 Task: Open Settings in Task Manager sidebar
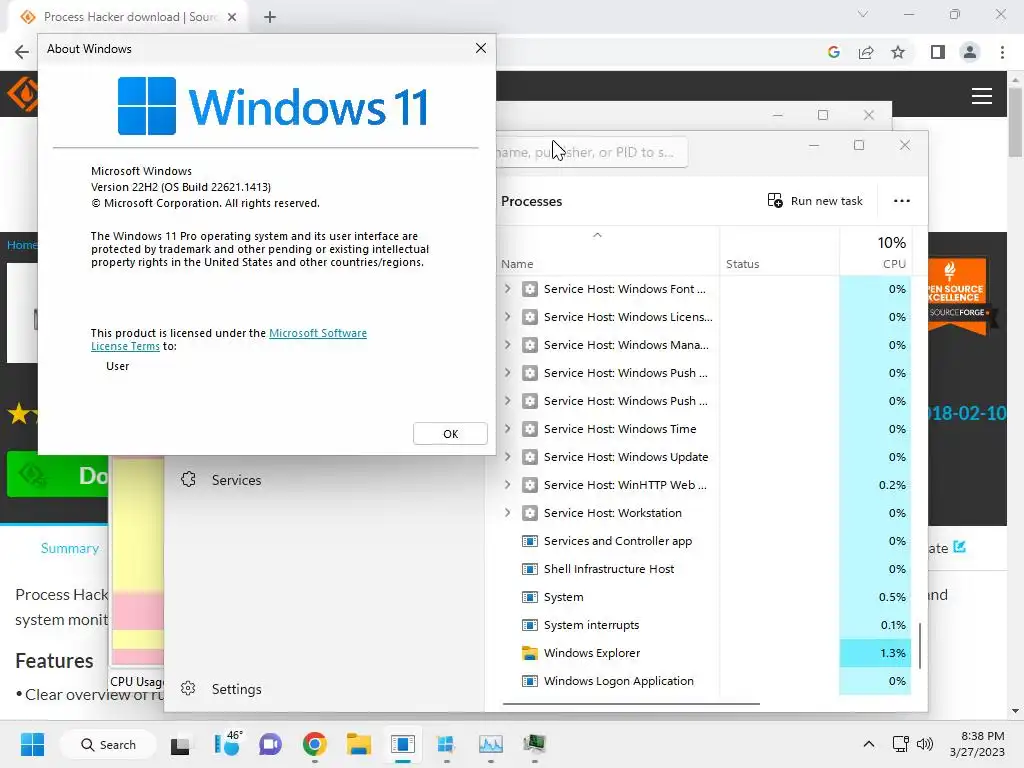236,689
